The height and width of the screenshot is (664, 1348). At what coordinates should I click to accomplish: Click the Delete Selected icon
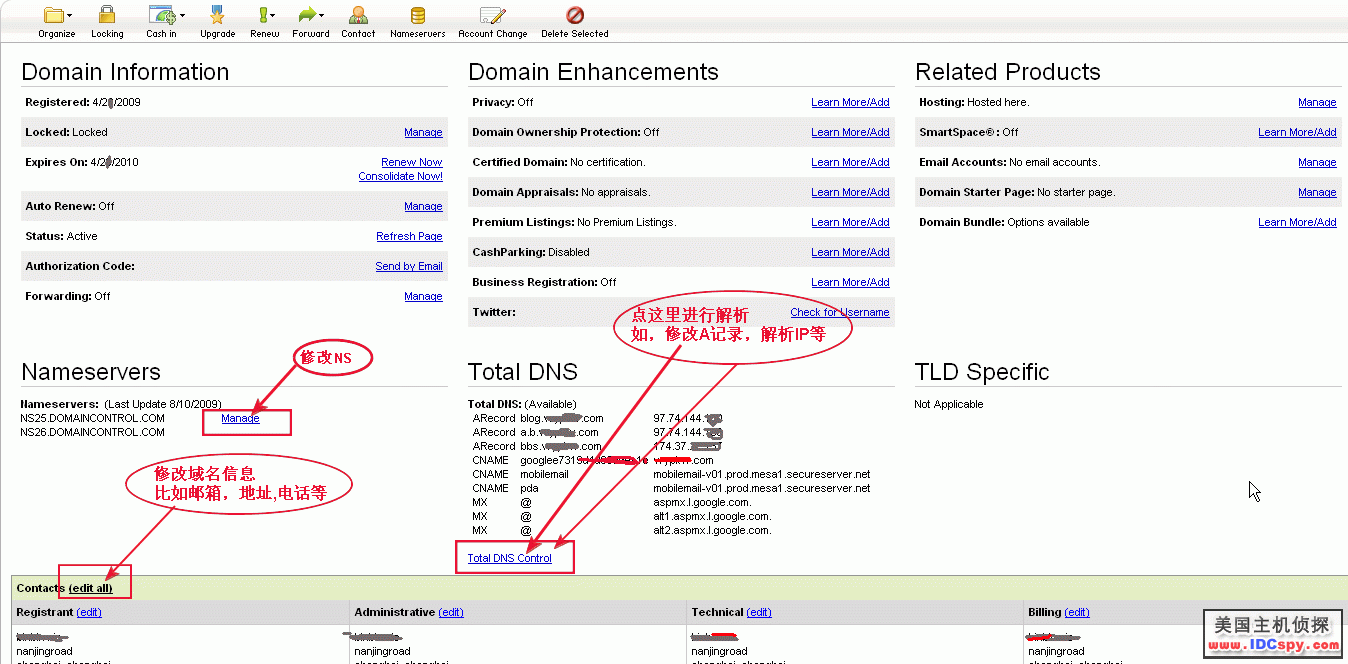(575, 15)
